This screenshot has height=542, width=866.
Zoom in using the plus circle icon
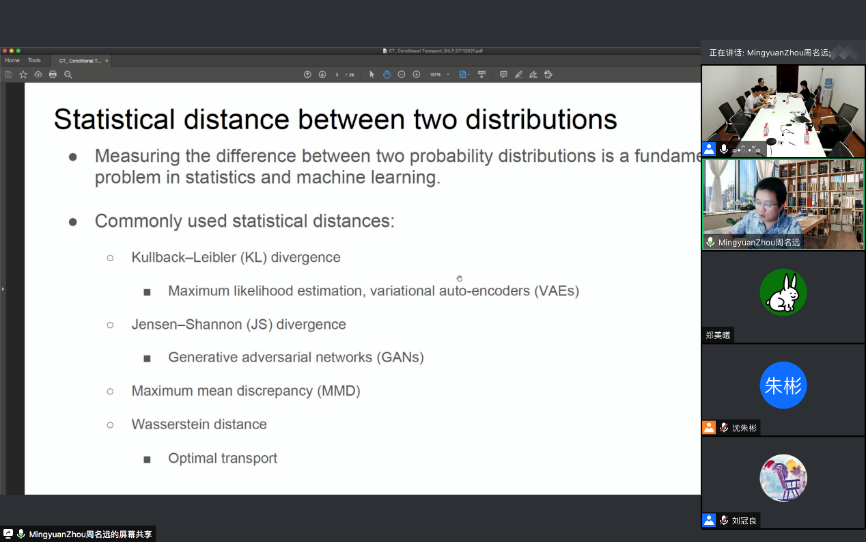pyautogui.click(x=416, y=75)
